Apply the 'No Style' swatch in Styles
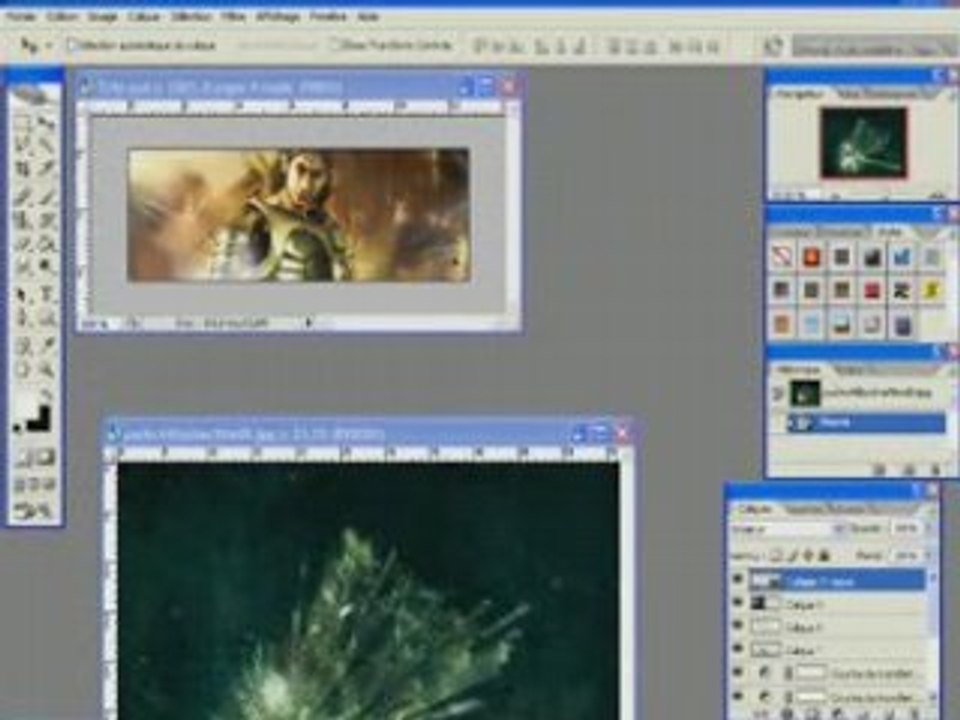 tap(781, 257)
